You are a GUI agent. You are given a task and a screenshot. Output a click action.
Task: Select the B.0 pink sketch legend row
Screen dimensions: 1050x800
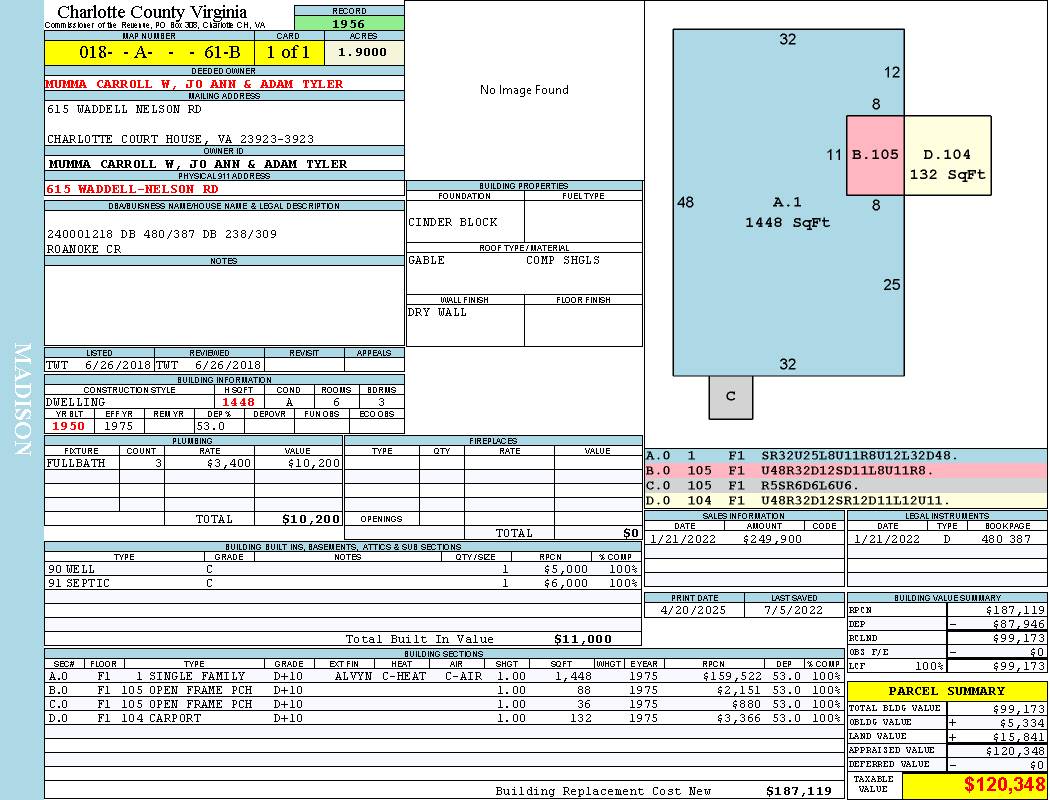coord(845,469)
